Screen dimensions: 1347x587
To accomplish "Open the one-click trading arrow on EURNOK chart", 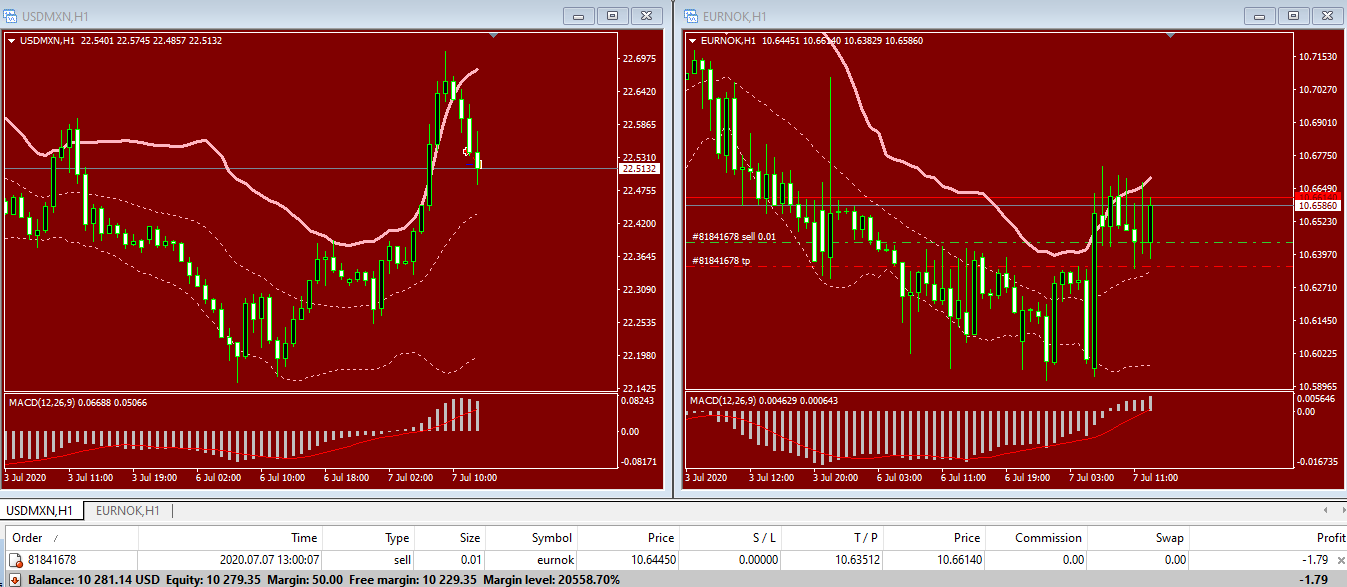I will click(693, 41).
